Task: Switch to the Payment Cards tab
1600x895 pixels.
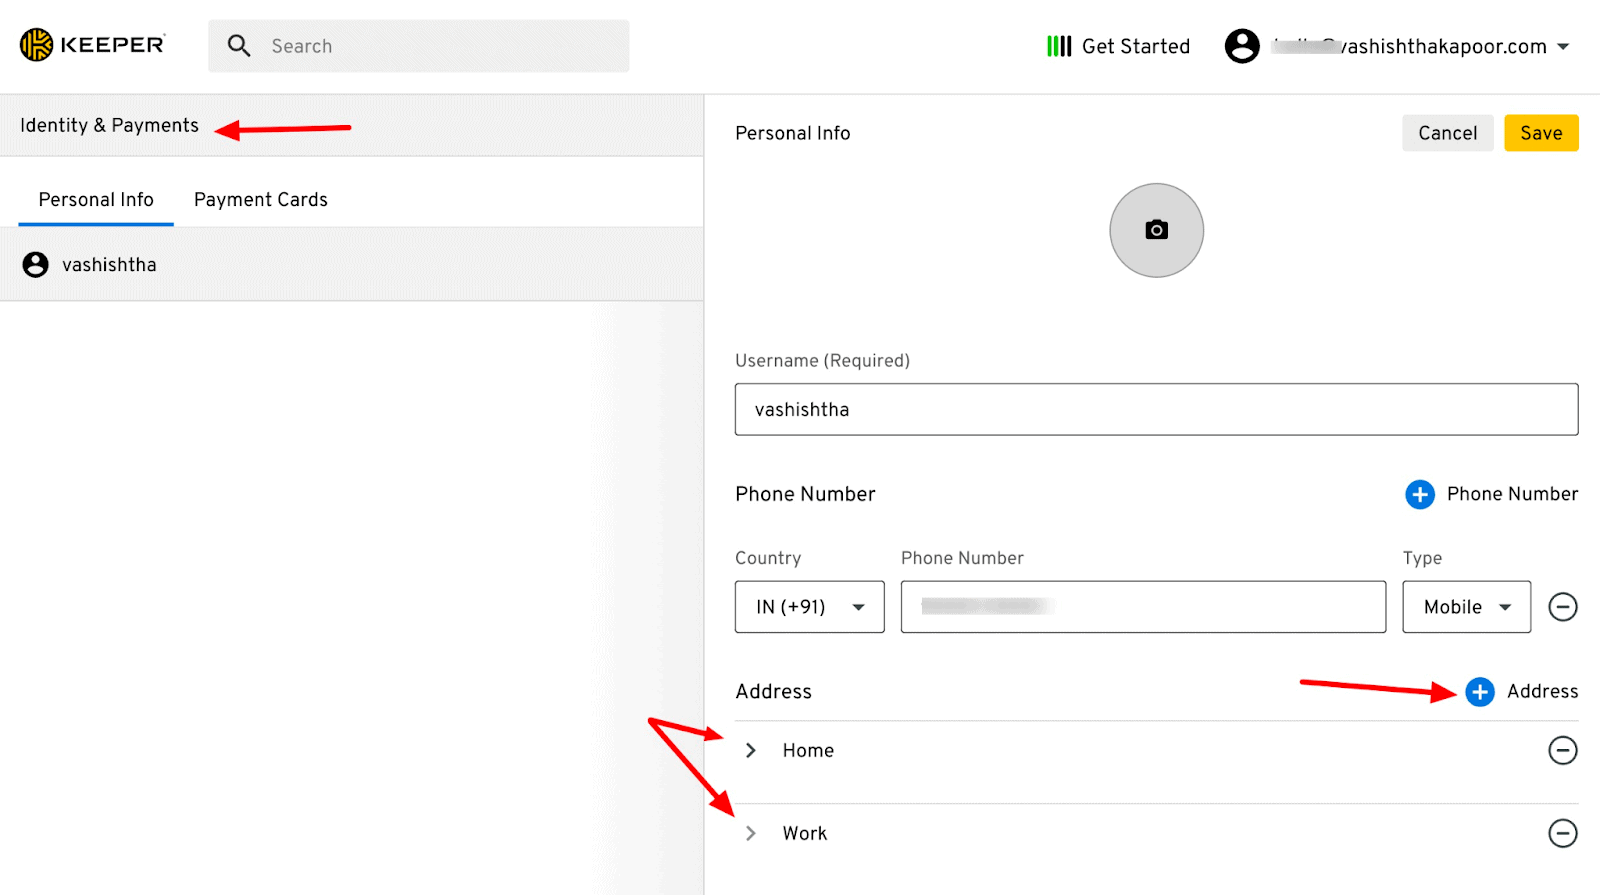Action: [261, 199]
